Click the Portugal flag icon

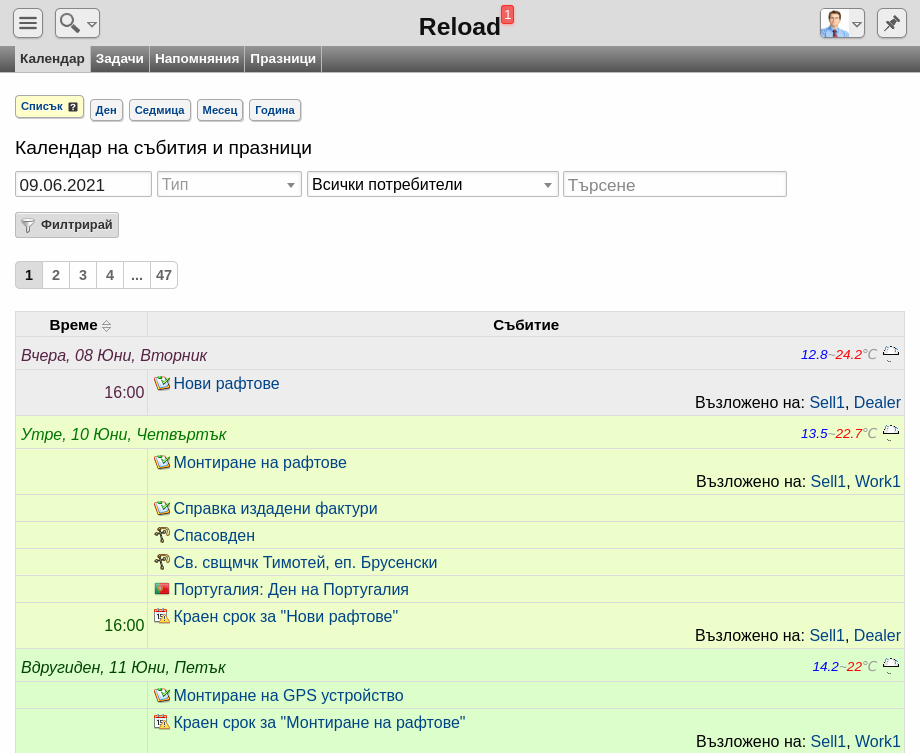pyautogui.click(x=162, y=589)
